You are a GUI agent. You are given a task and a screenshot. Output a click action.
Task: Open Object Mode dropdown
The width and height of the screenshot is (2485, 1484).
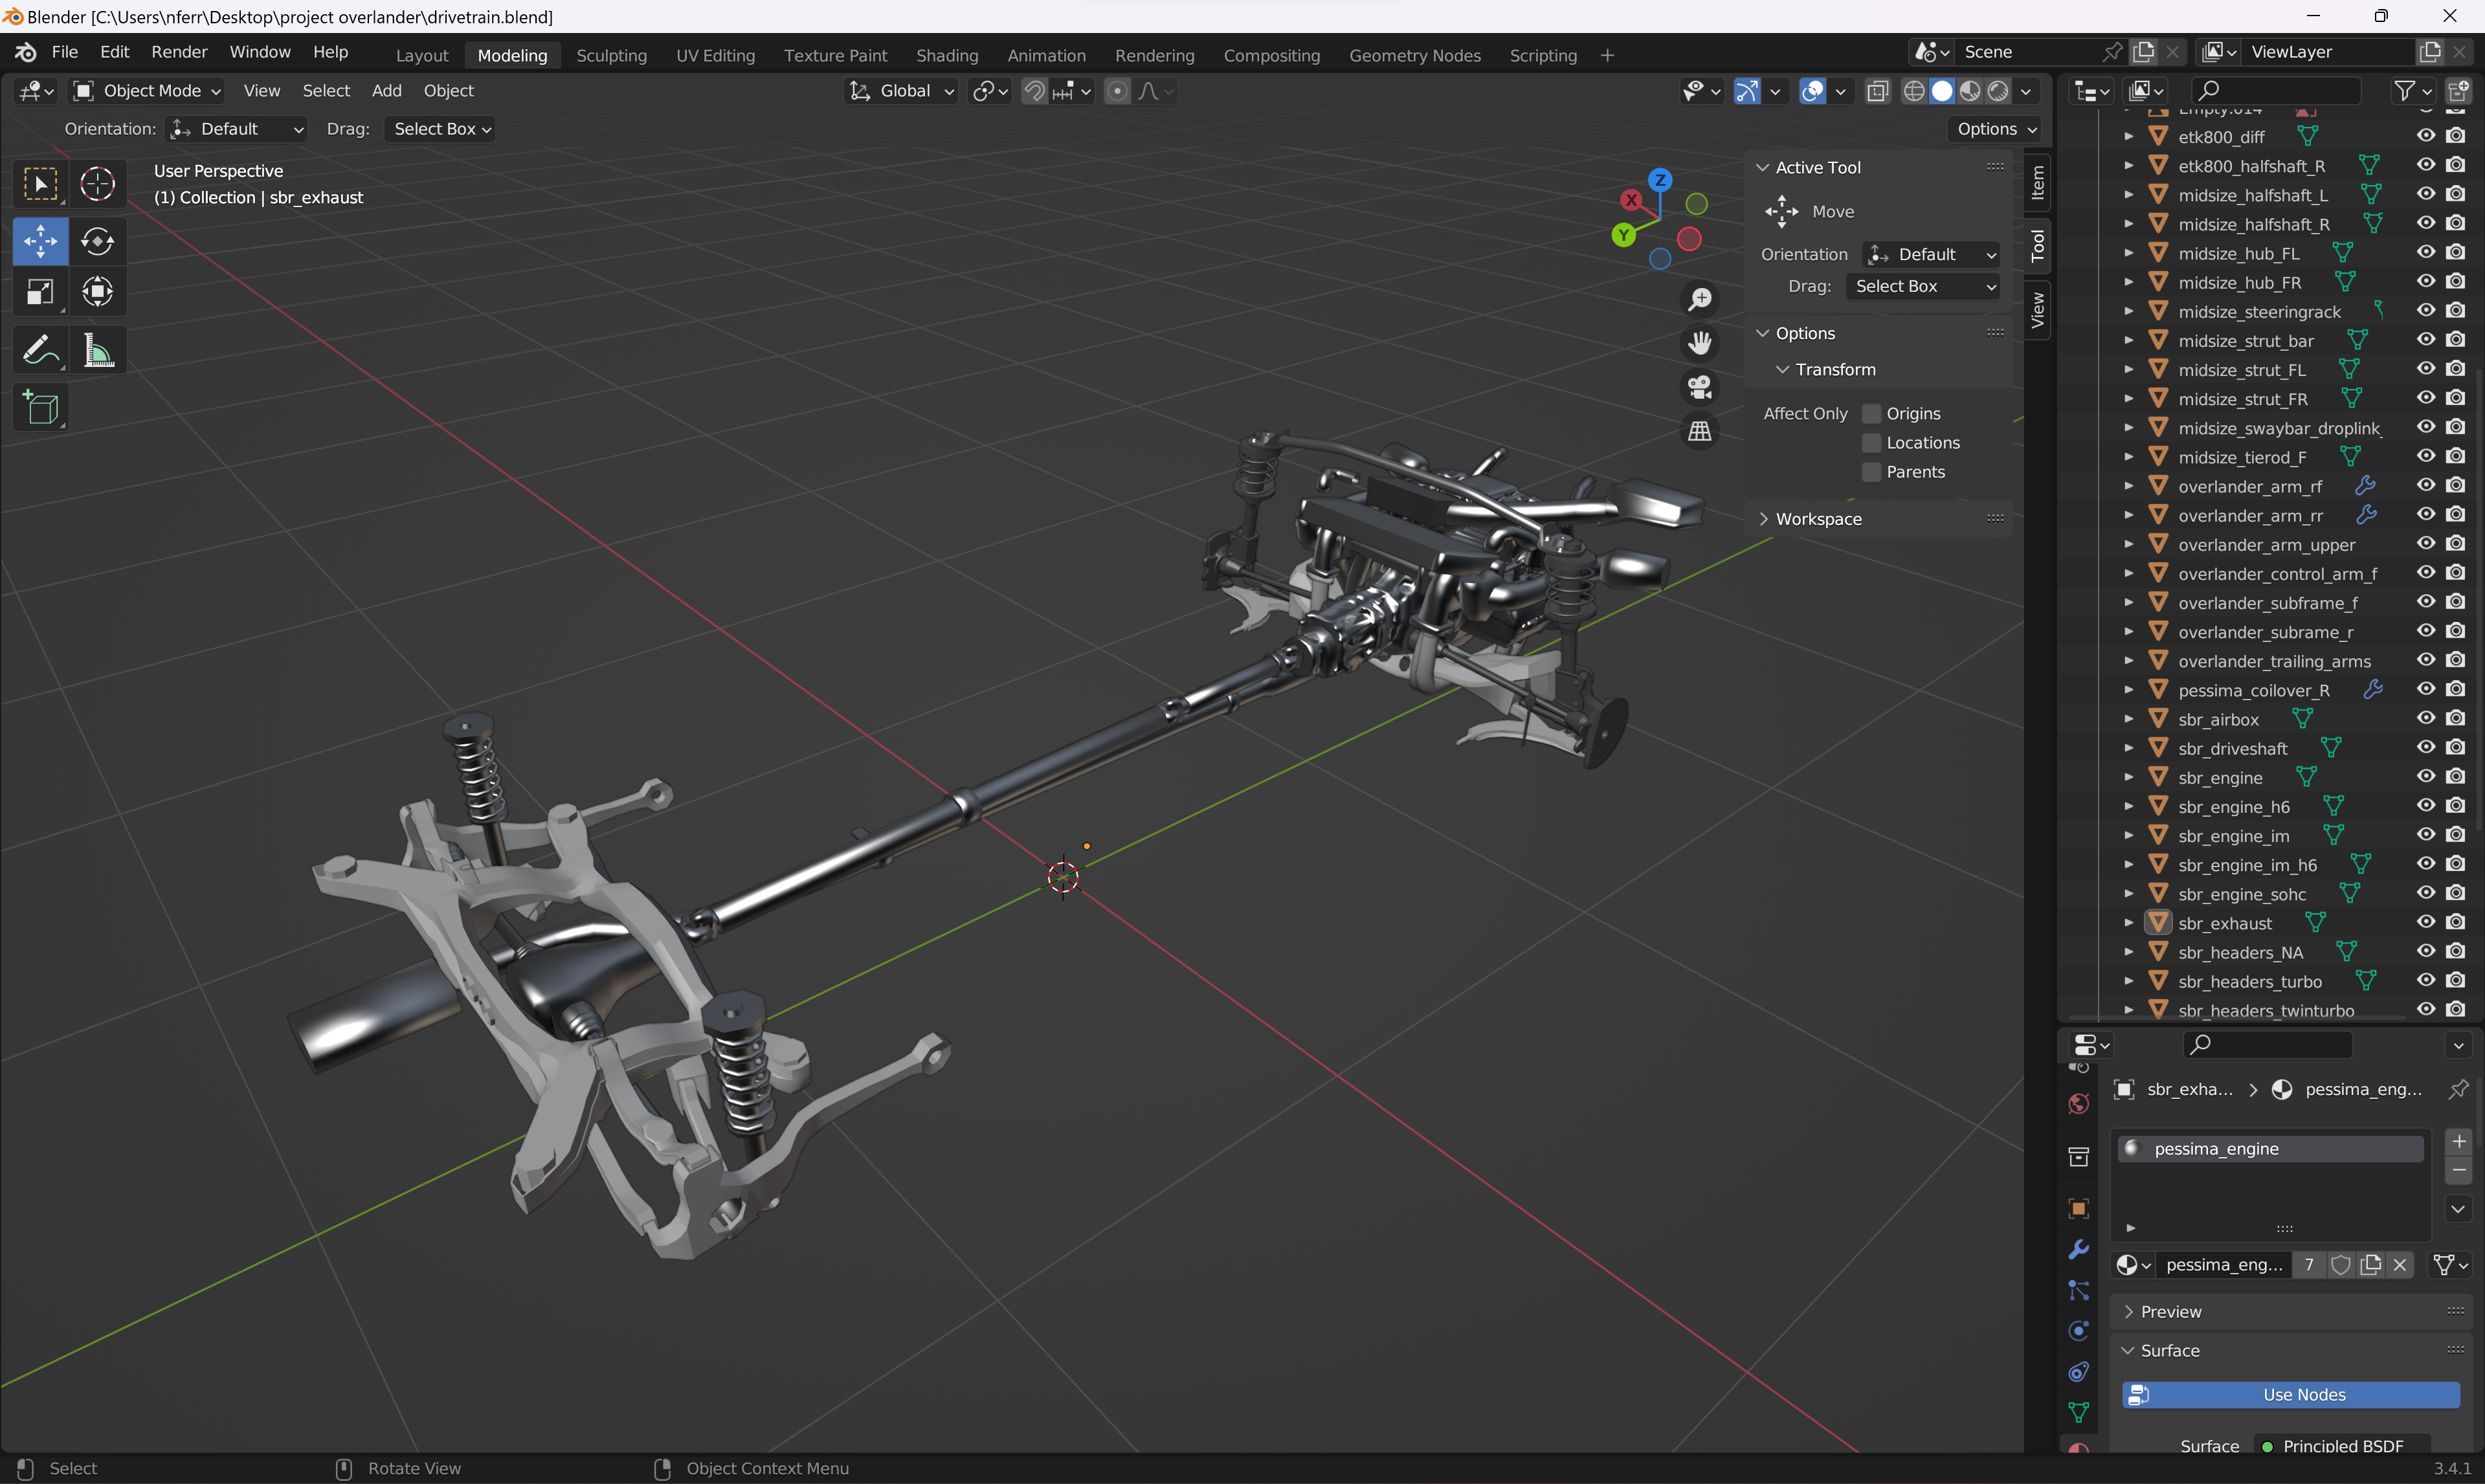click(147, 91)
